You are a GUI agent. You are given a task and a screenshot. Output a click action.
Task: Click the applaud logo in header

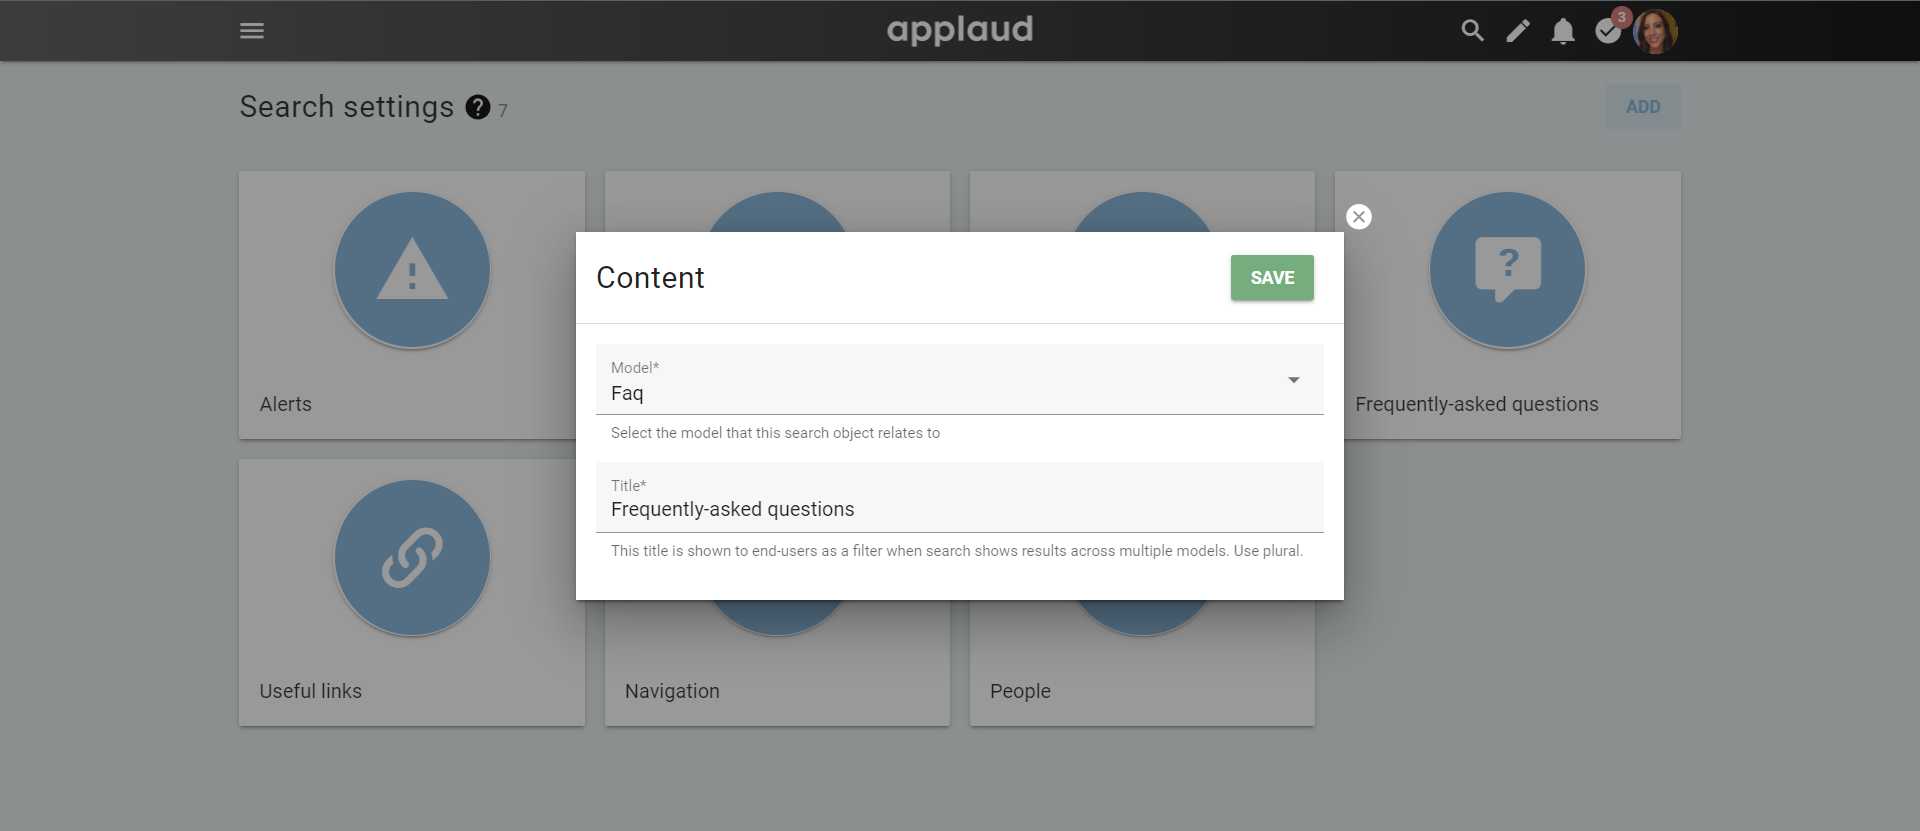pos(960,30)
